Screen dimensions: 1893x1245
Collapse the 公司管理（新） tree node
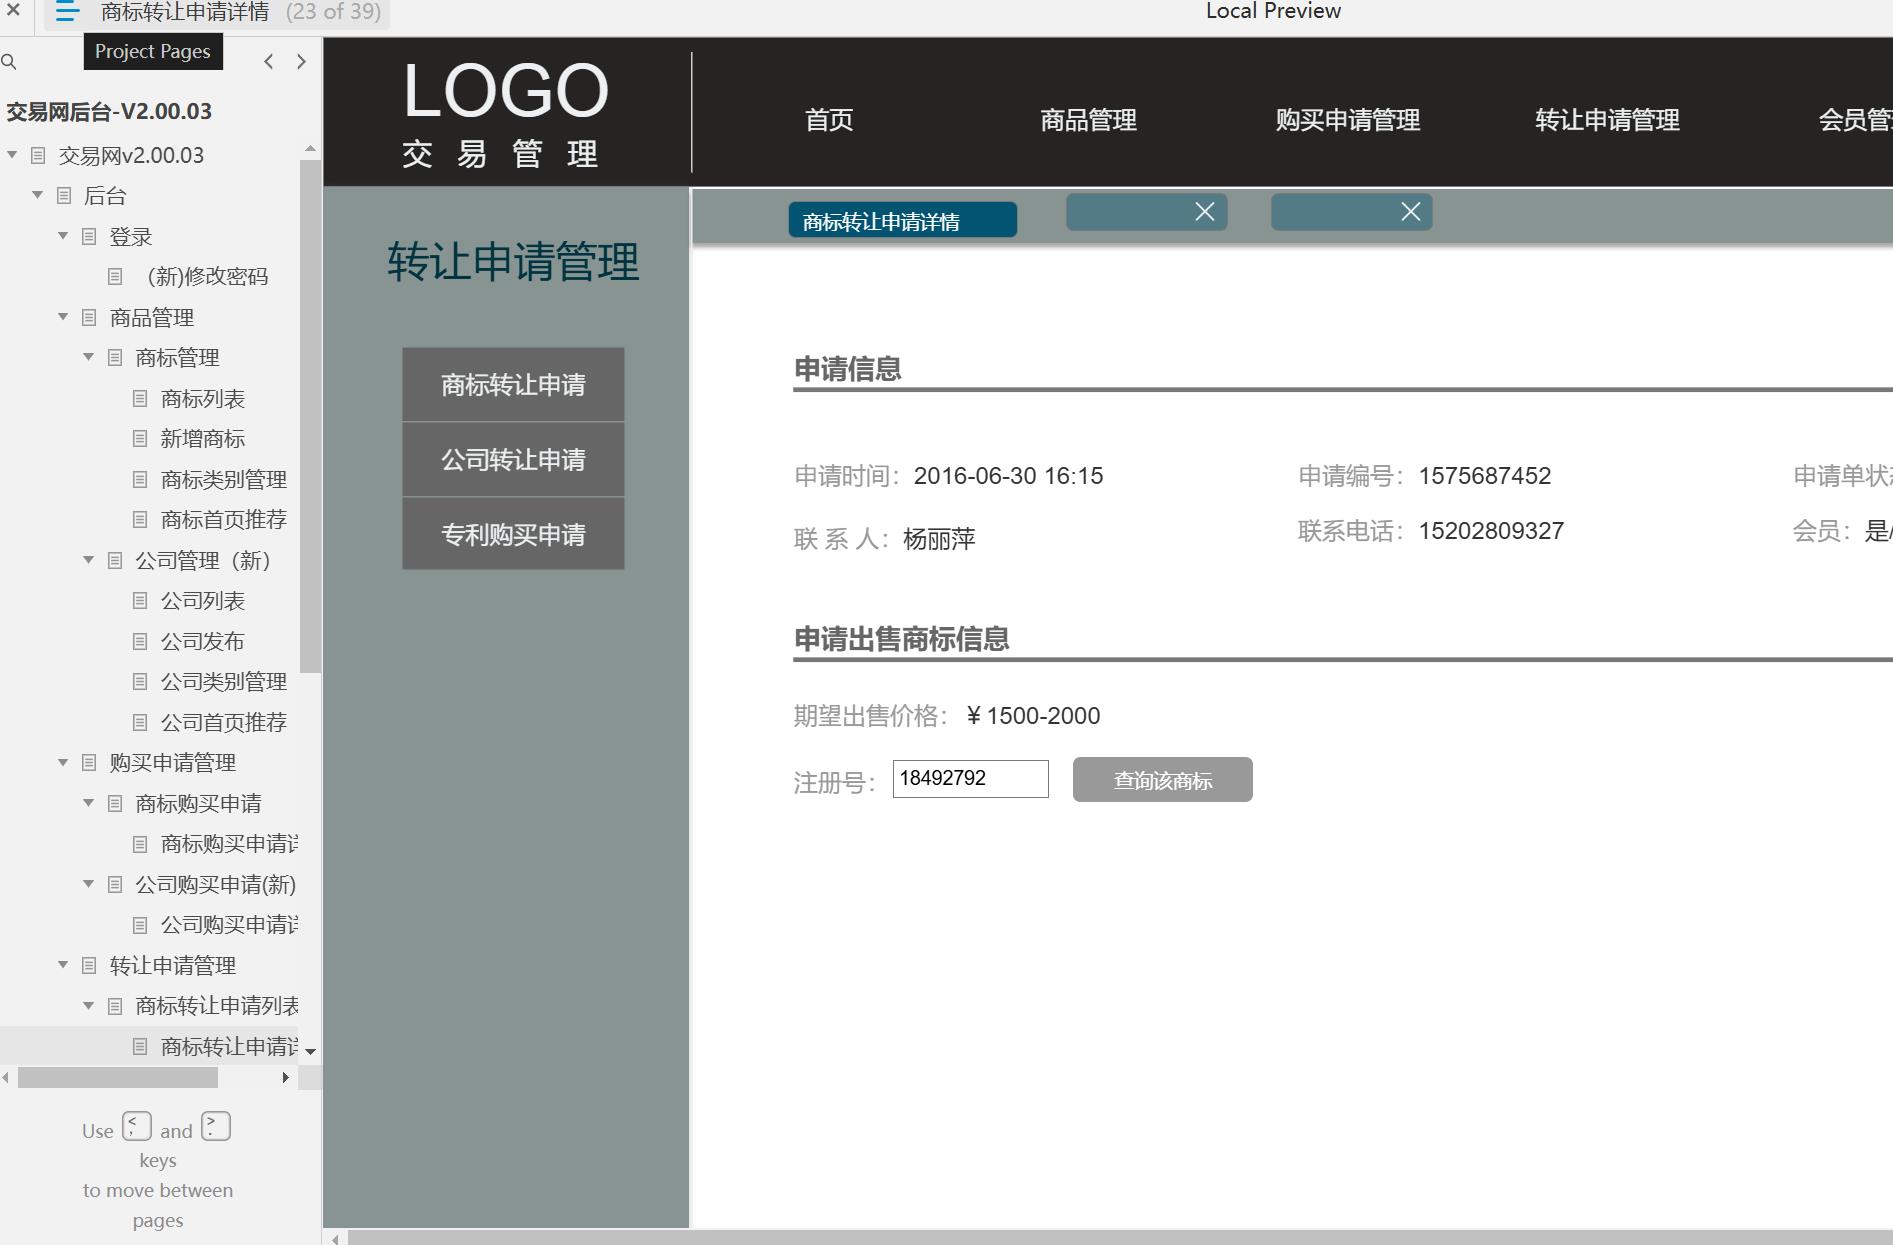coord(88,560)
